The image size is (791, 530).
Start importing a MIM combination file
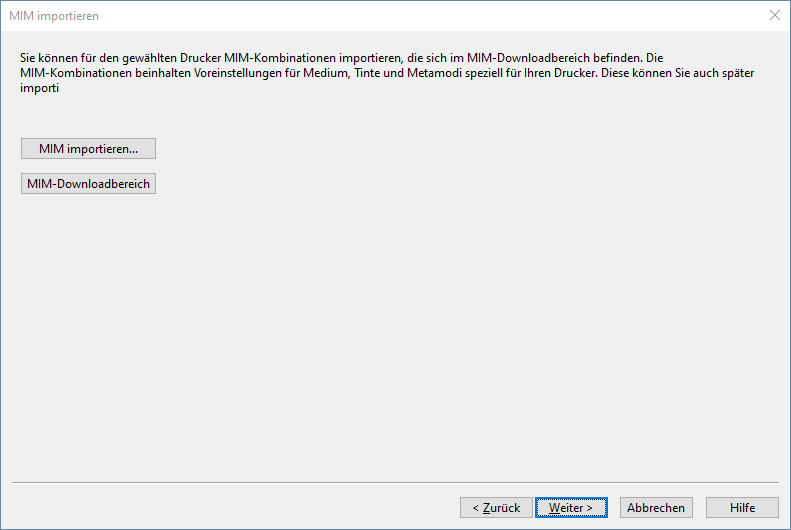[x=88, y=148]
